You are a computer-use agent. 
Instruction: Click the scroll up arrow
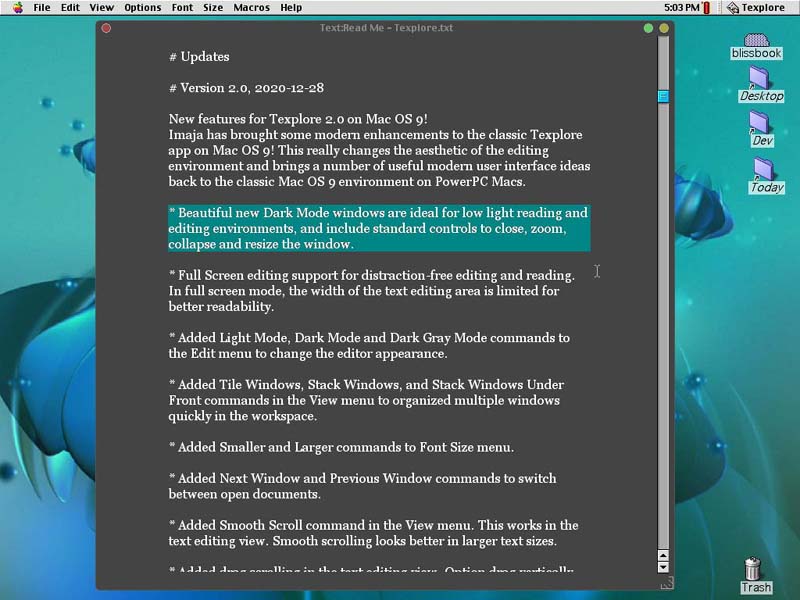tap(663, 556)
